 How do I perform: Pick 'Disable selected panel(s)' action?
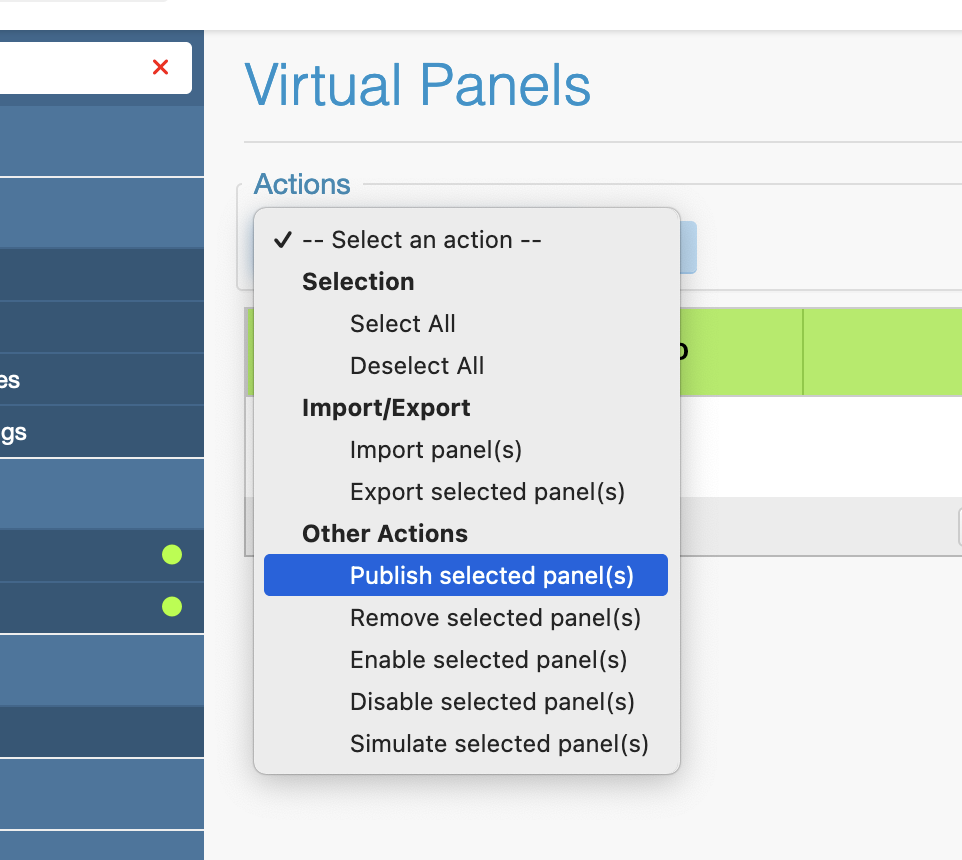pyautogui.click(x=491, y=702)
